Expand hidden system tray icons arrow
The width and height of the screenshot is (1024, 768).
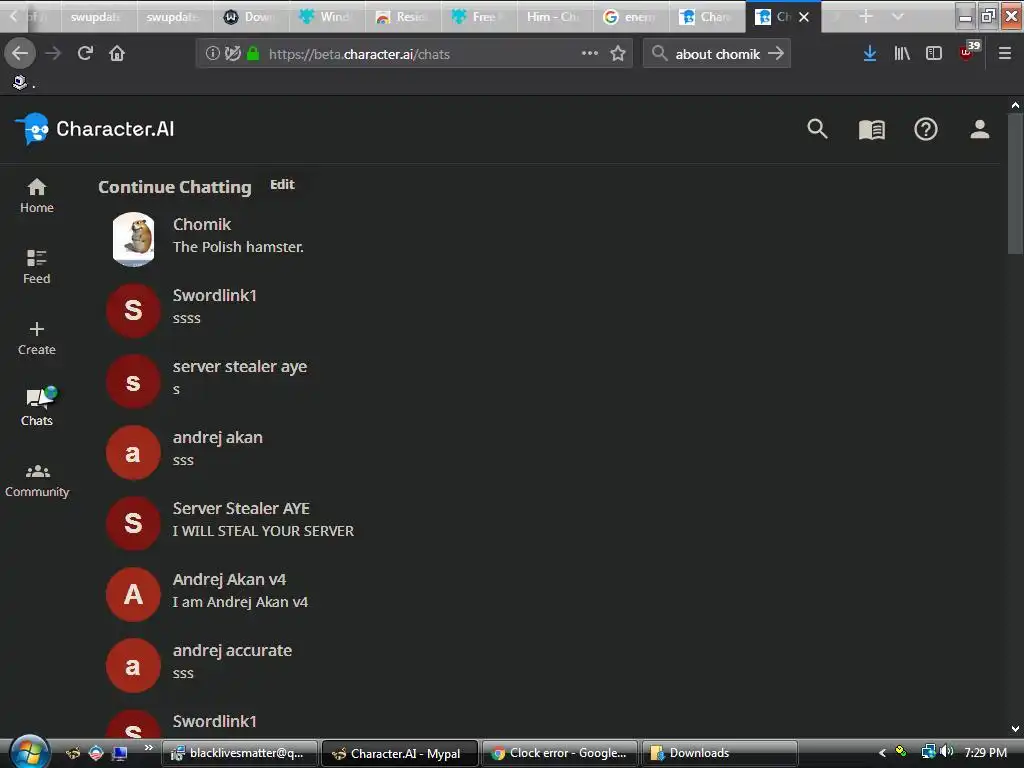point(882,753)
